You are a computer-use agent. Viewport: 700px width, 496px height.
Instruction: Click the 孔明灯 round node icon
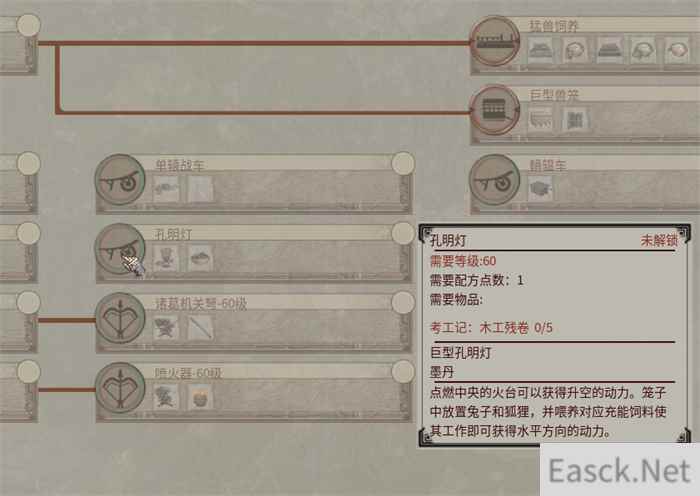click(x=120, y=249)
